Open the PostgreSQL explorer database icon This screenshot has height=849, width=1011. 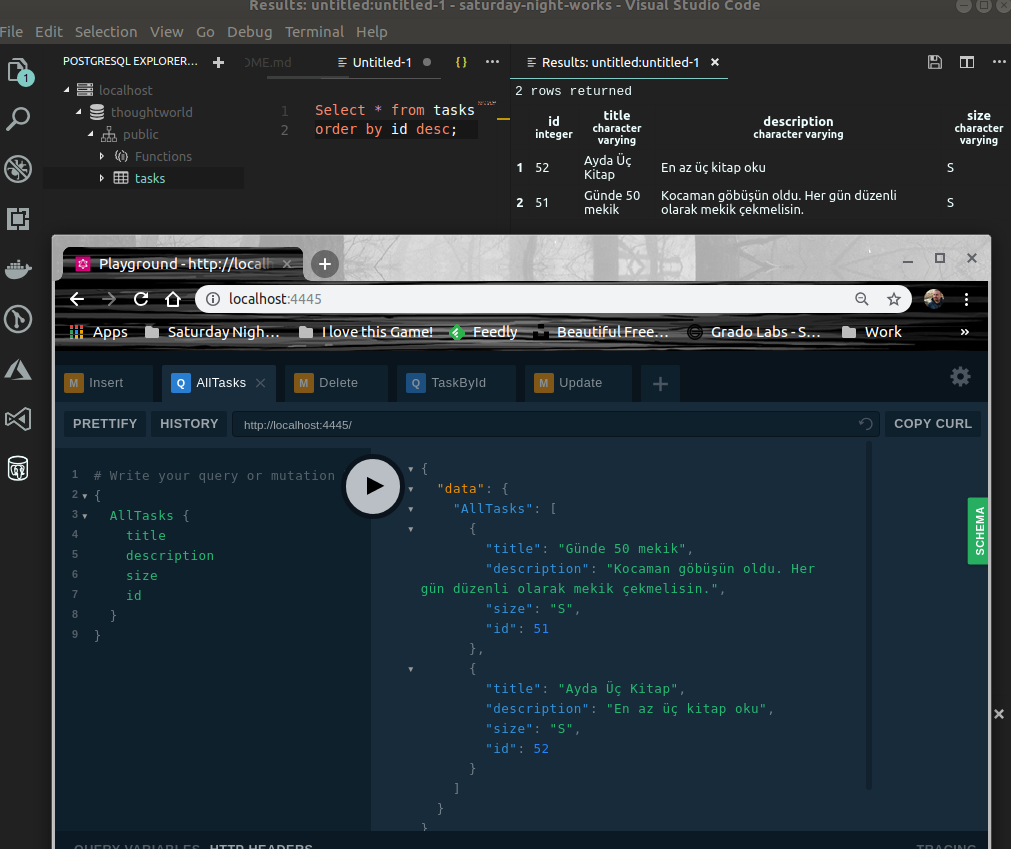pos(18,468)
